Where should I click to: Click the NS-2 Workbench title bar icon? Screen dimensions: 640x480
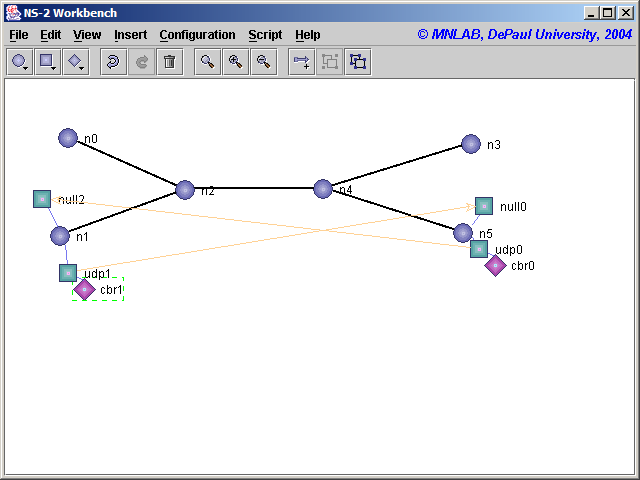tap(13, 13)
